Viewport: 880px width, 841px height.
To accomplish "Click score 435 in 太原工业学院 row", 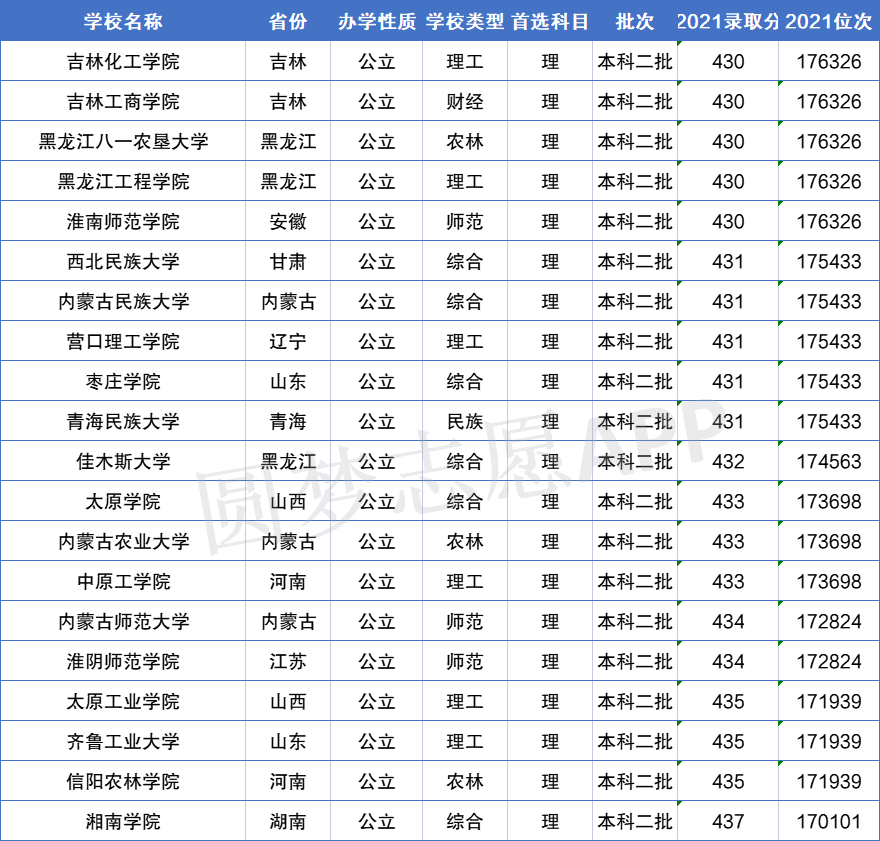I will click(728, 701).
